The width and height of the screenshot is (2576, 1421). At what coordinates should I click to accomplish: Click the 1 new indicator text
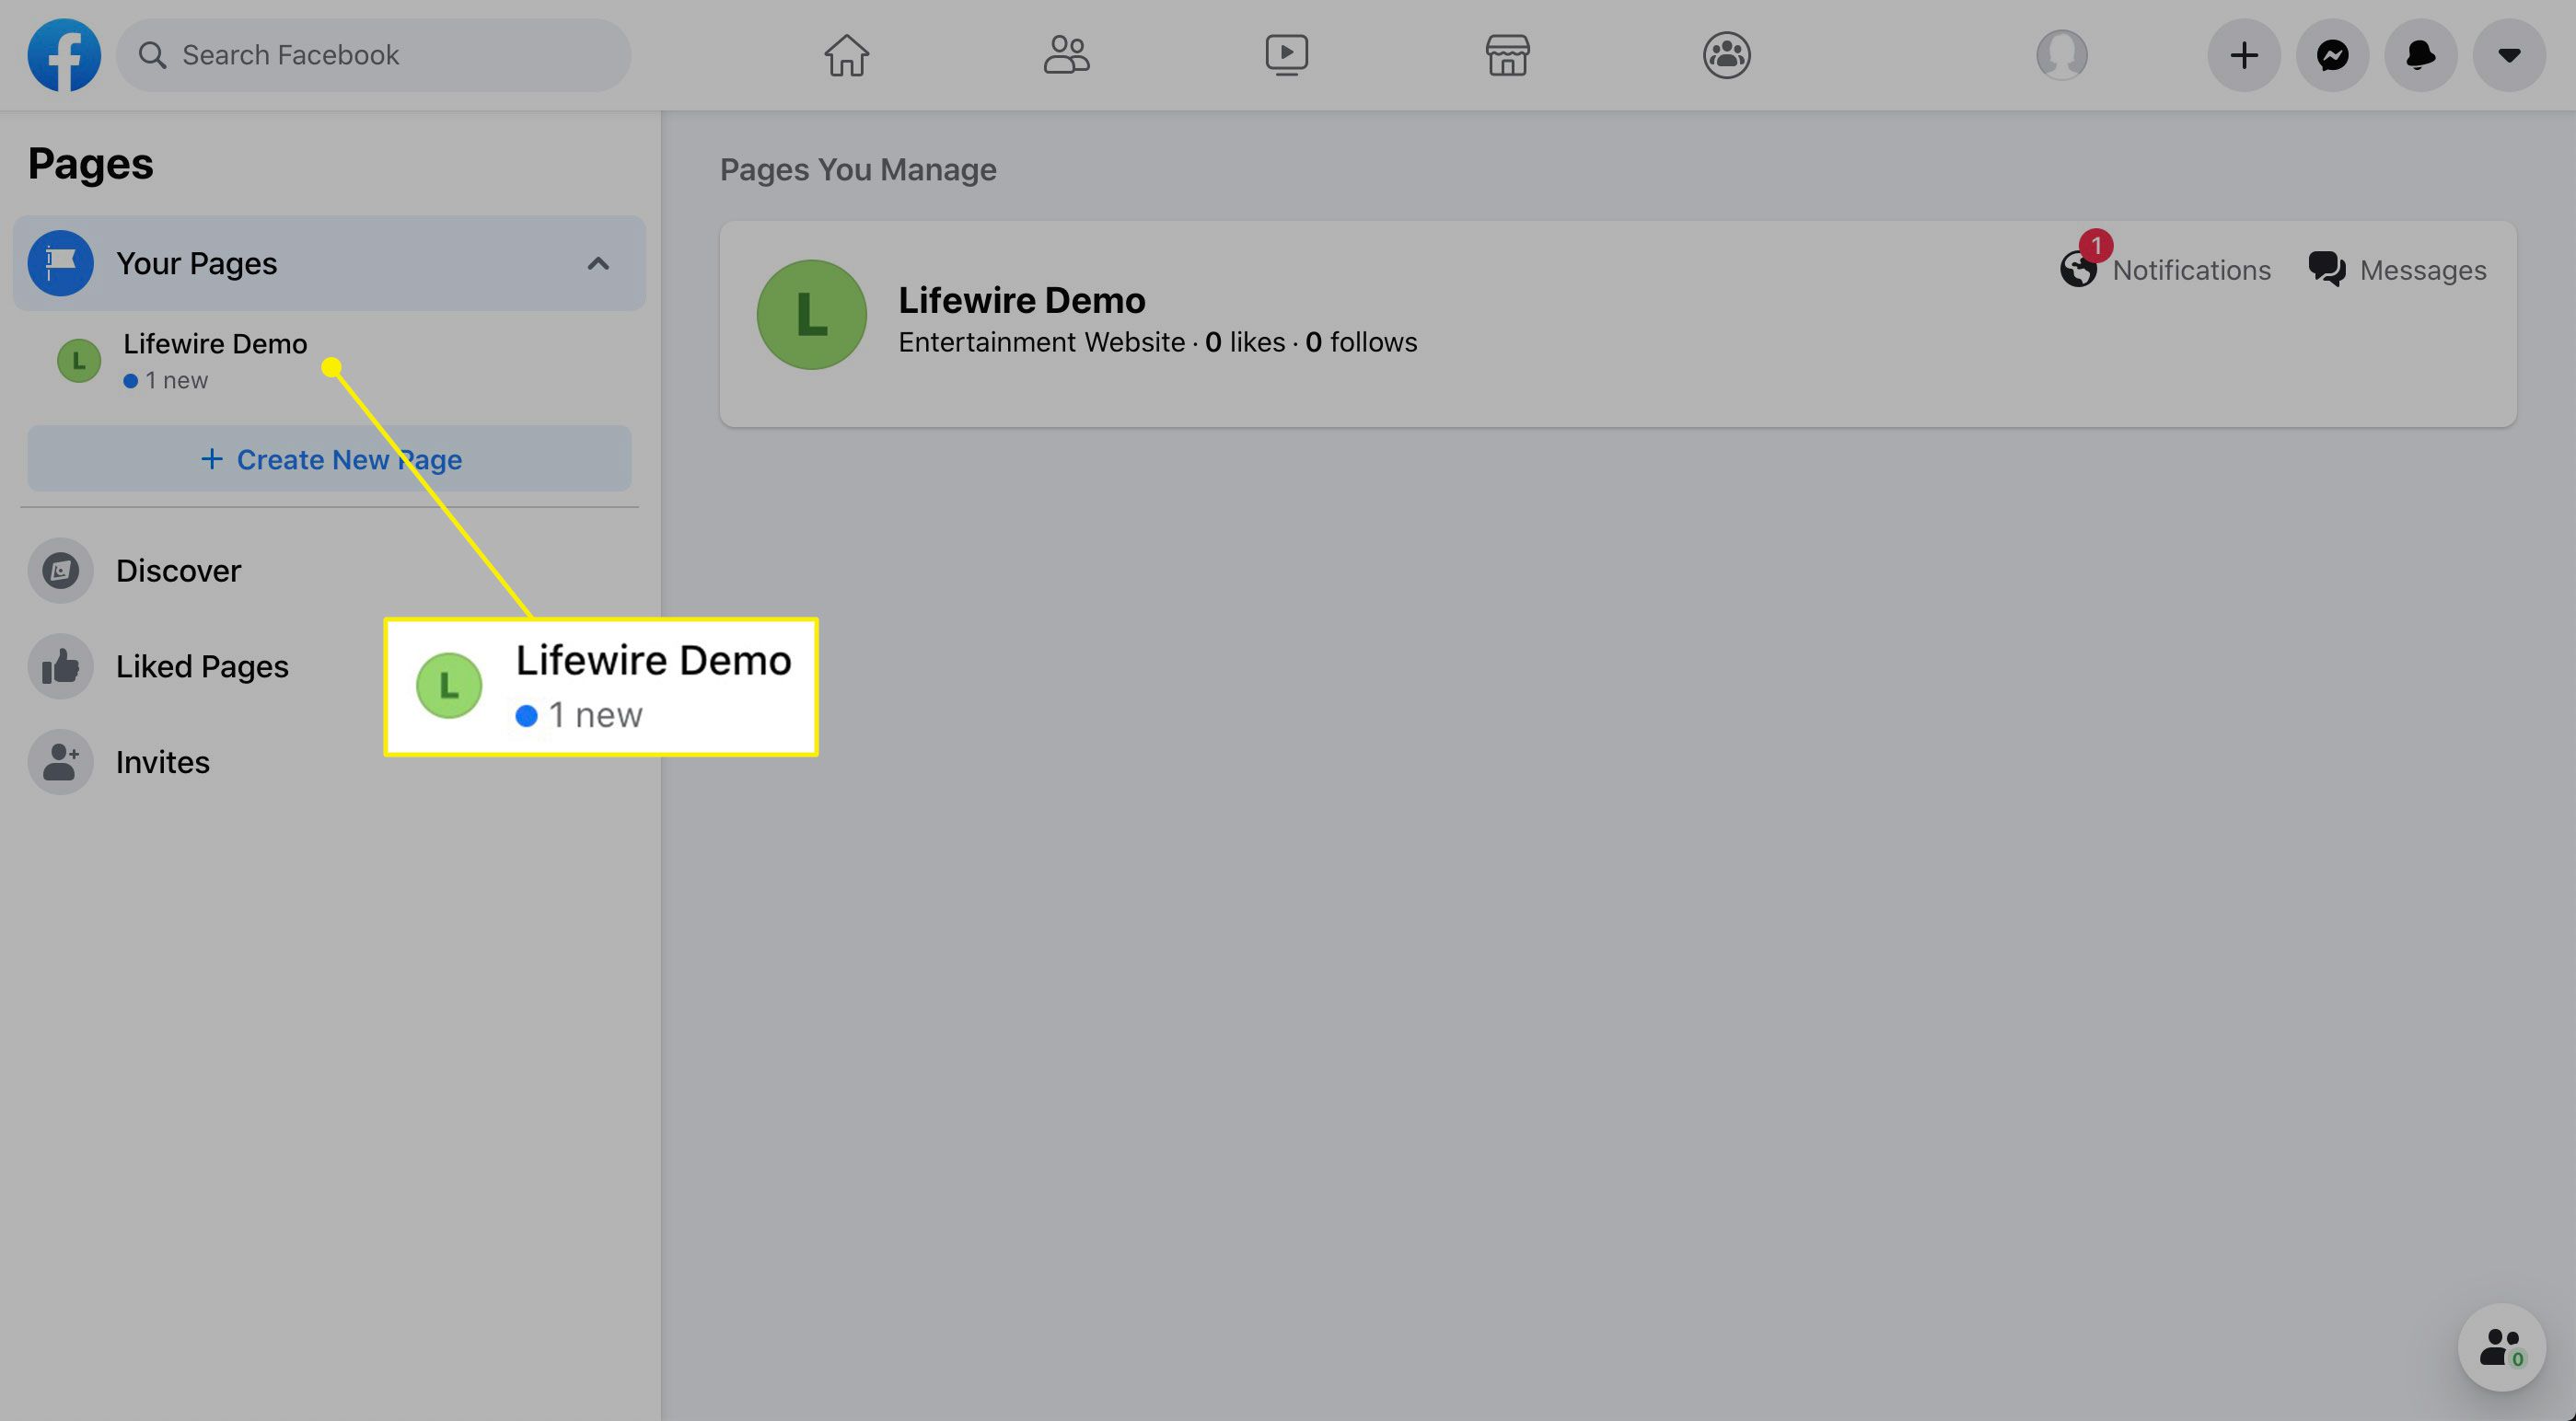(177, 381)
